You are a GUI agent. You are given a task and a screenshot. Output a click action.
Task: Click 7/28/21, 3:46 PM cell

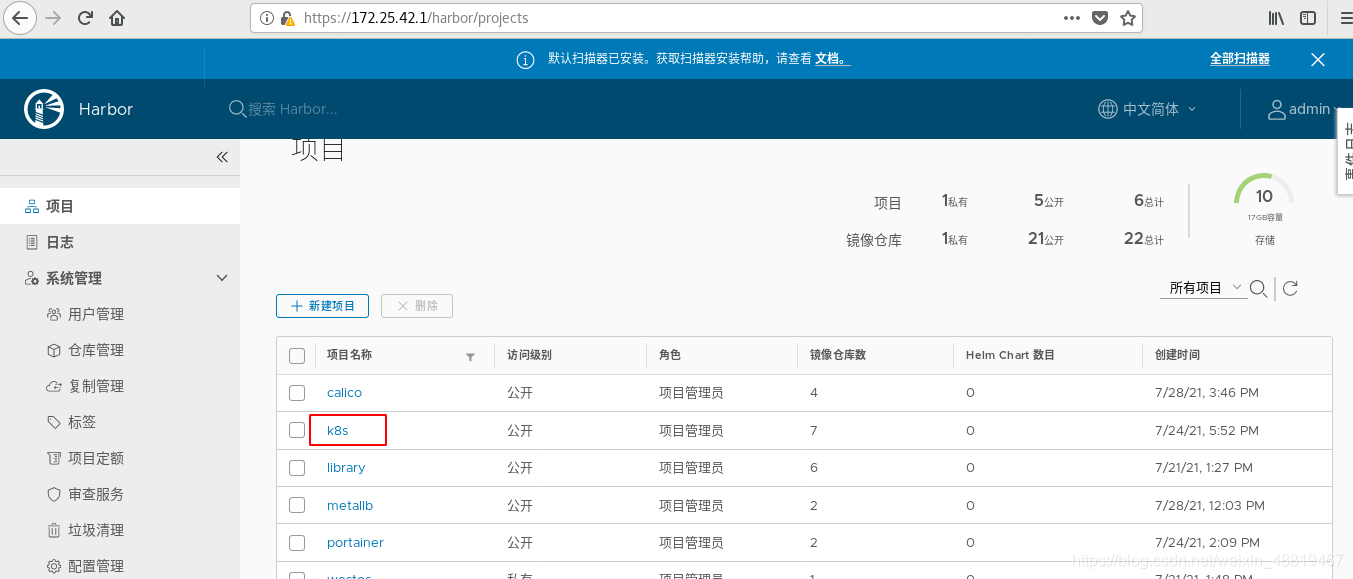1206,393
